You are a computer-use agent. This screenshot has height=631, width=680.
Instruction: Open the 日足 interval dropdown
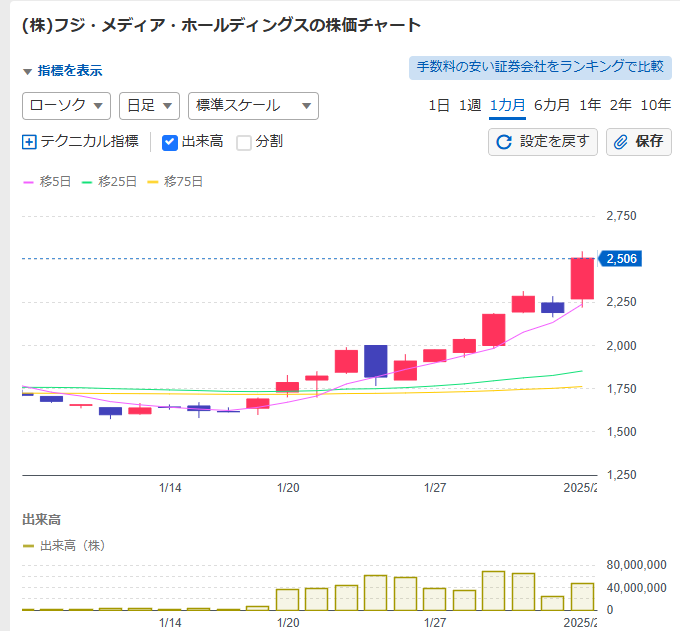[149, 106]
